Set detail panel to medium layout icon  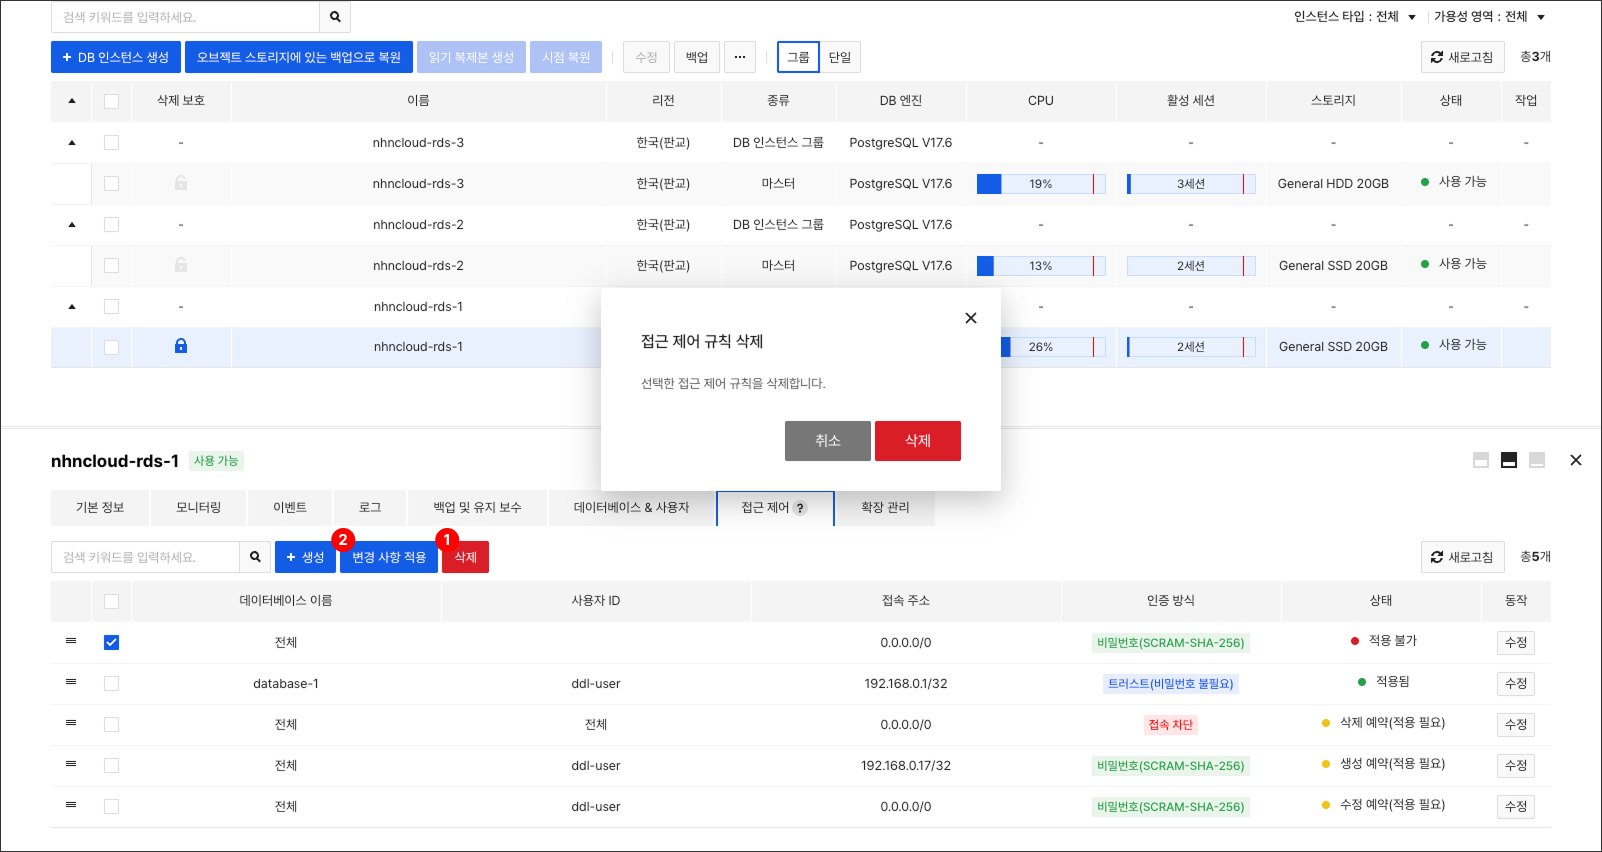coord(1509,460)
